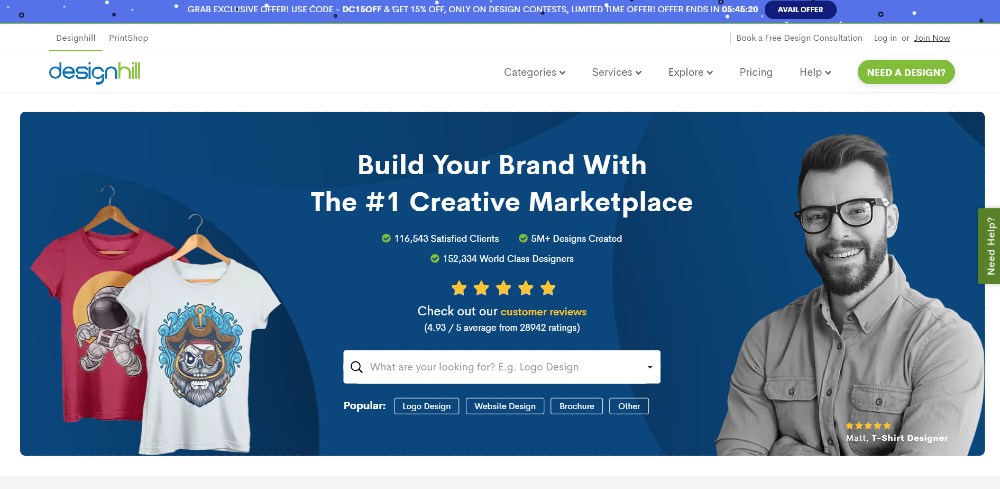Open the Explore dropdown menu
The width and height of the screenshot is (1000, 489).
click(690, 73)
